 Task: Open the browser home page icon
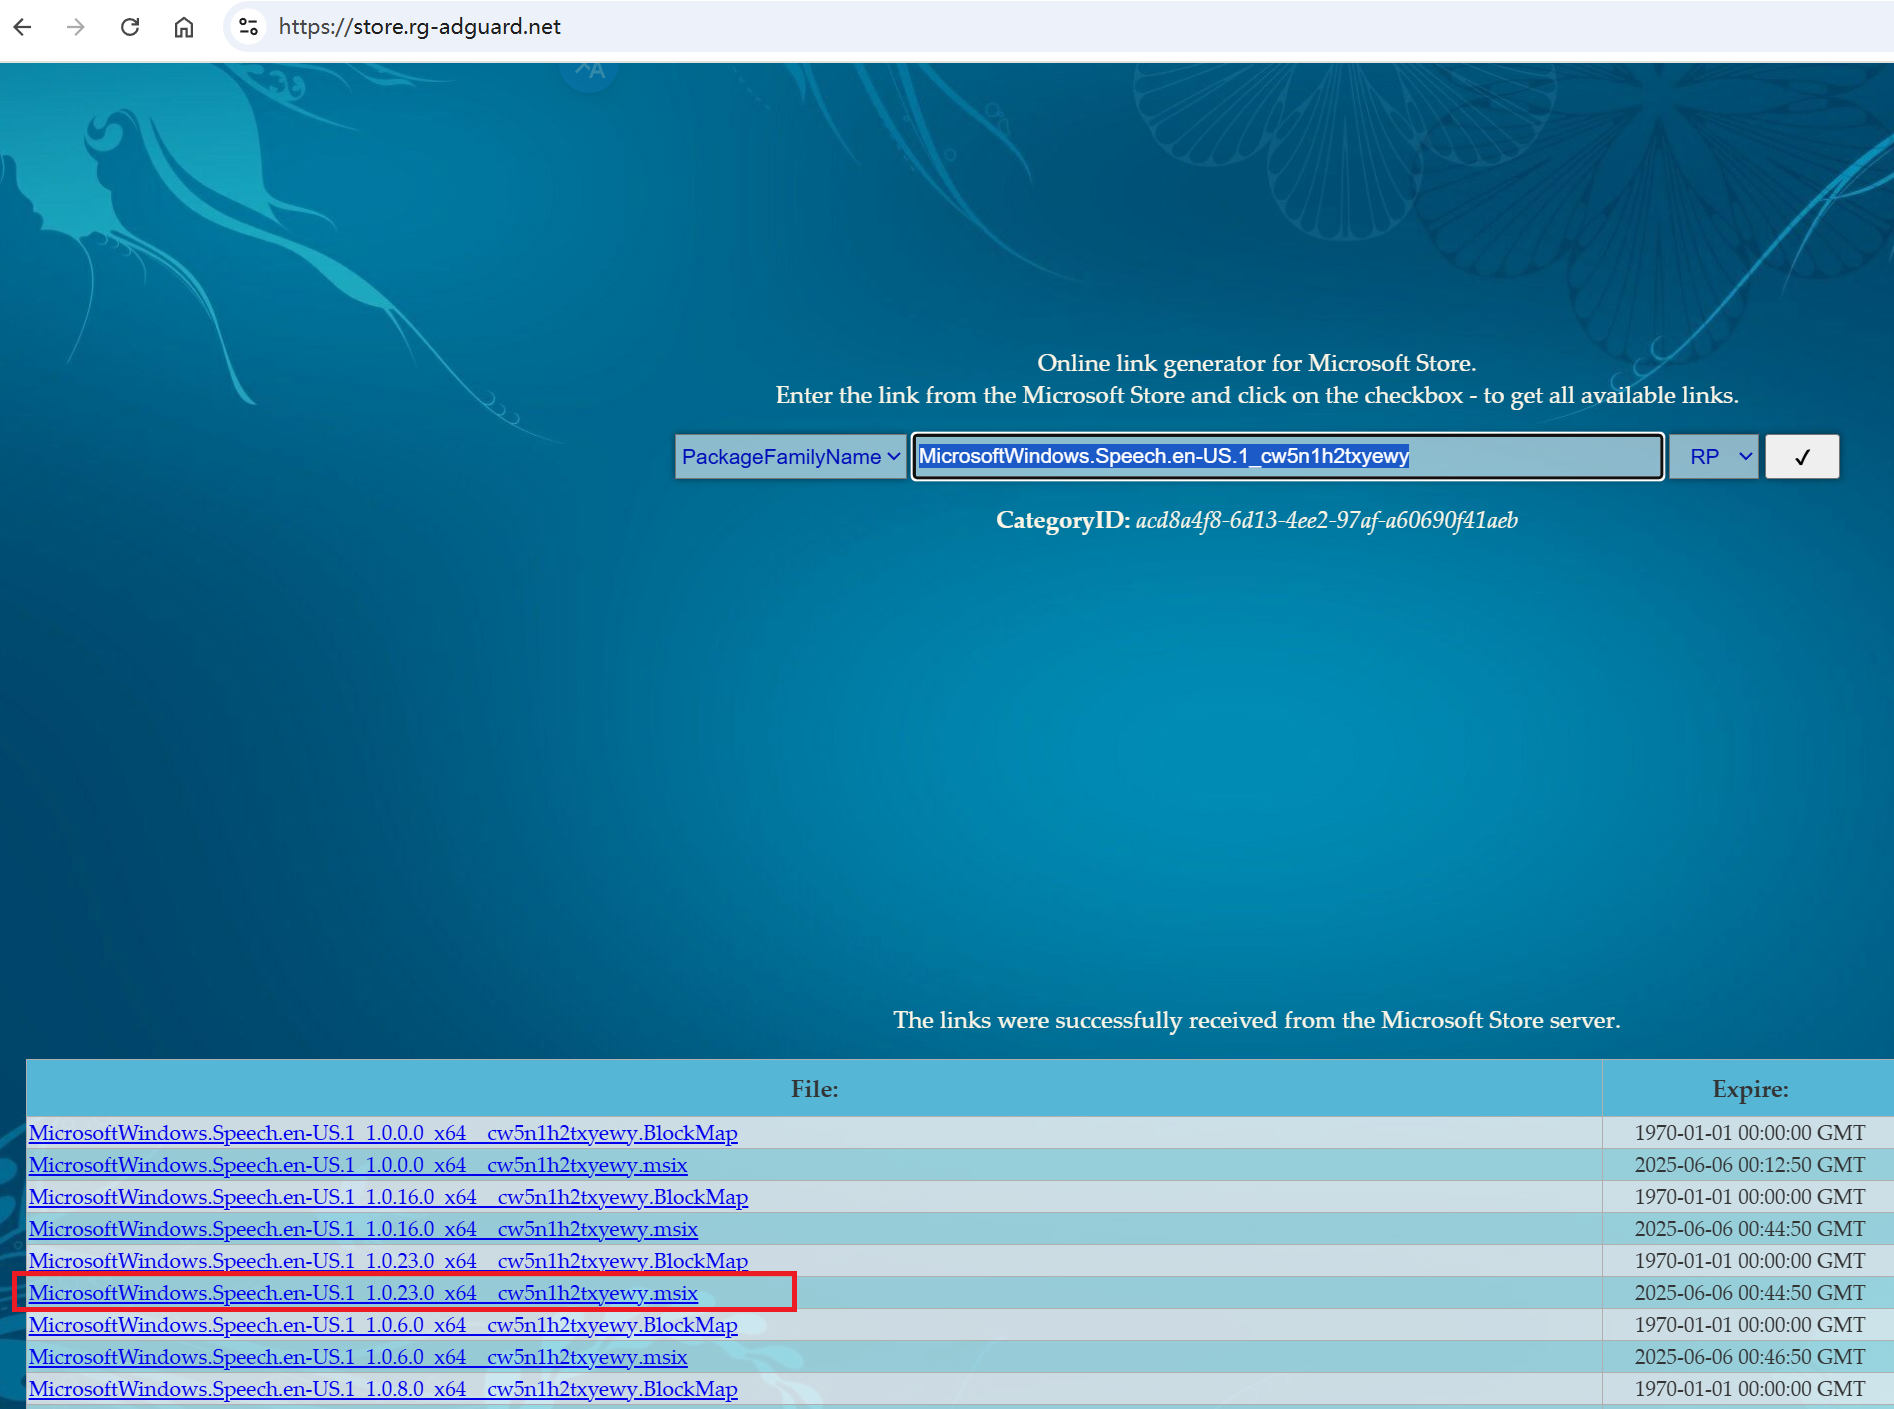coord(184,27)
